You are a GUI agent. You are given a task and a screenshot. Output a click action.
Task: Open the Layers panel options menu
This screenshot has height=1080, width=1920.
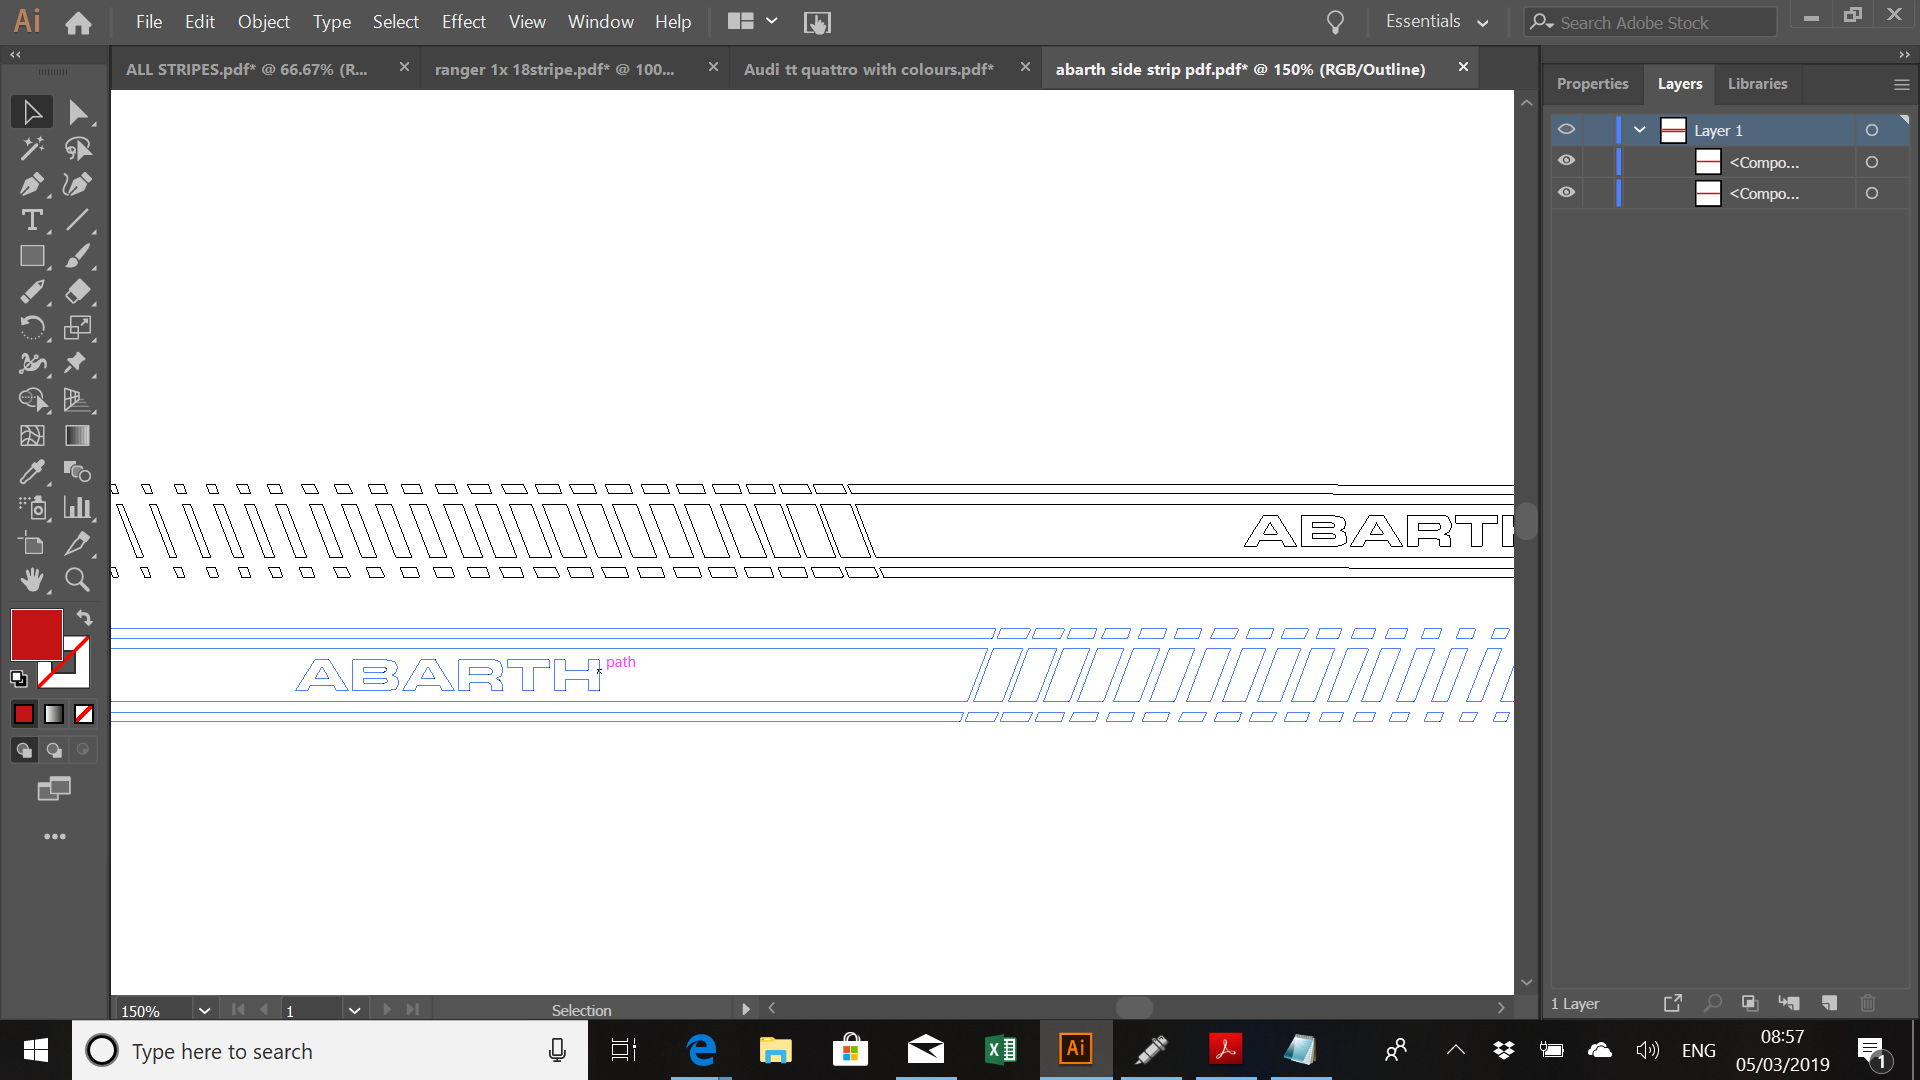1901,85
